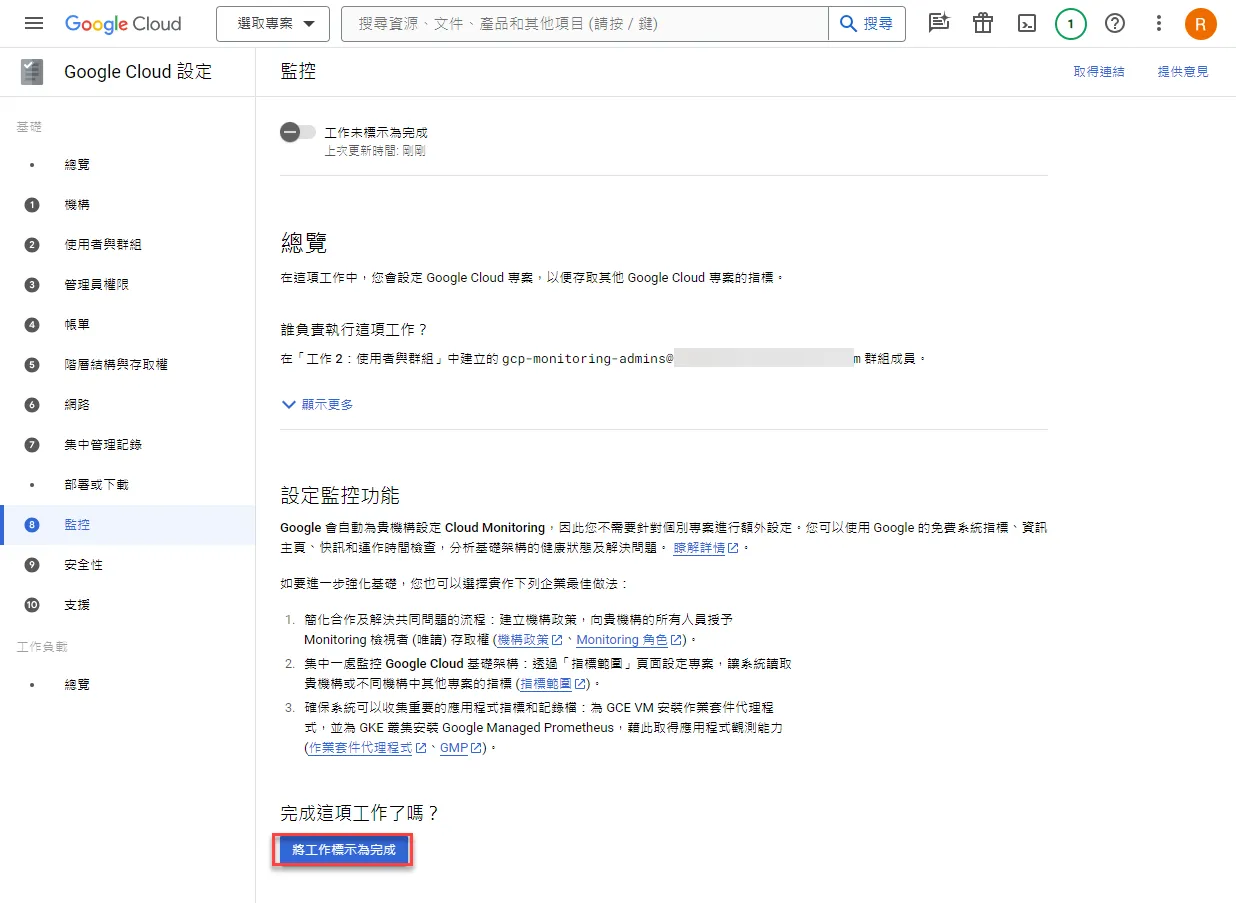Activate the Cloud Shell terminal icon
The image size is (1236, 903).
1027,24
